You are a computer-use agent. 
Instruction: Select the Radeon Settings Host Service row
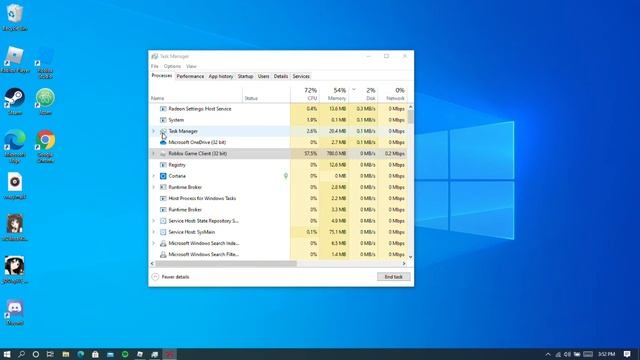tap(278, 109)
